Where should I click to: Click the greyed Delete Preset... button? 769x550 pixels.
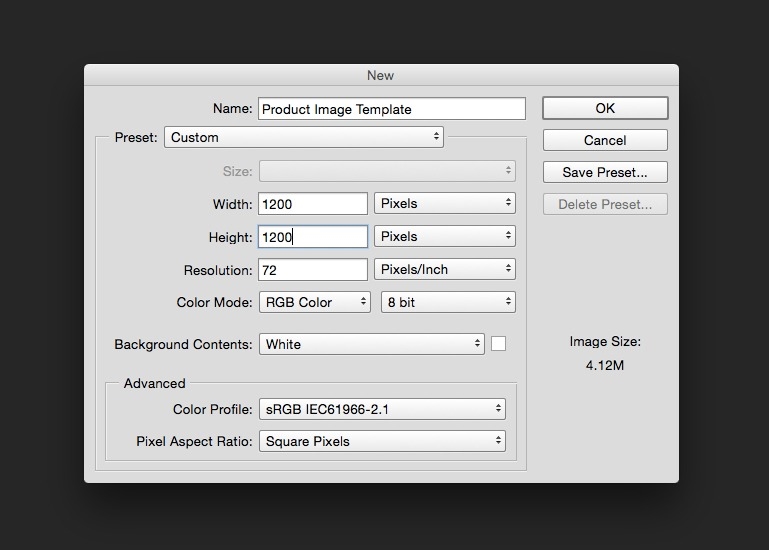pyautogui.click(x=605, y=204)
